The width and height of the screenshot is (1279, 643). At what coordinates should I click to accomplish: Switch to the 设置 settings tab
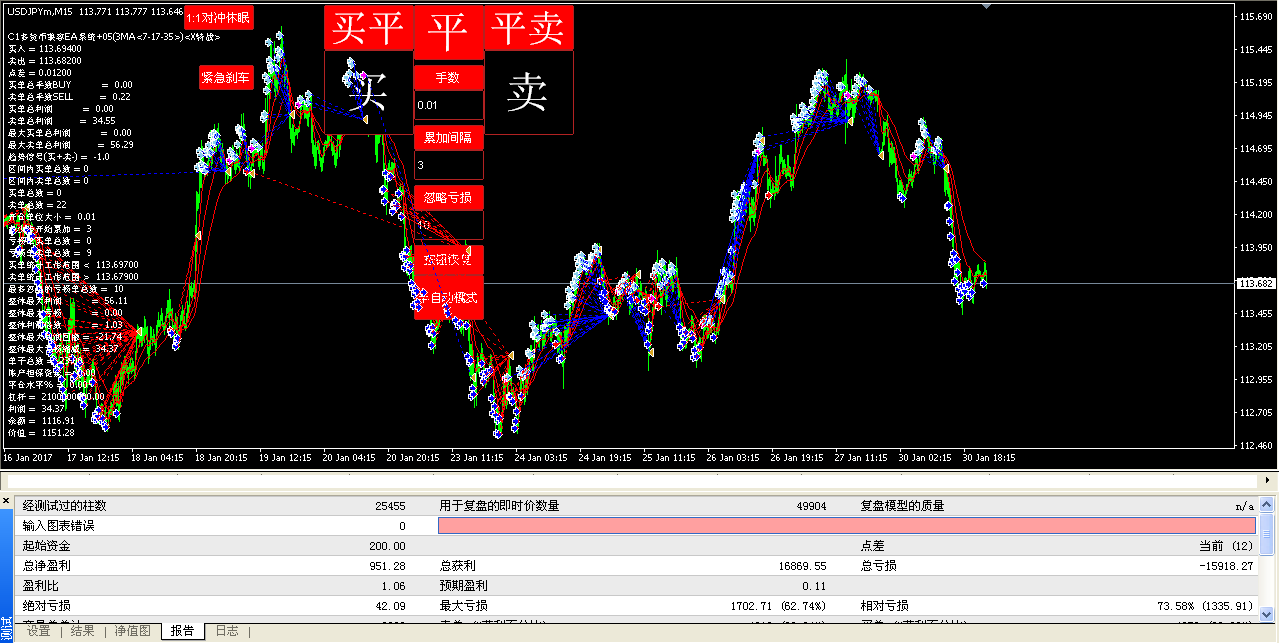point(39,631)
